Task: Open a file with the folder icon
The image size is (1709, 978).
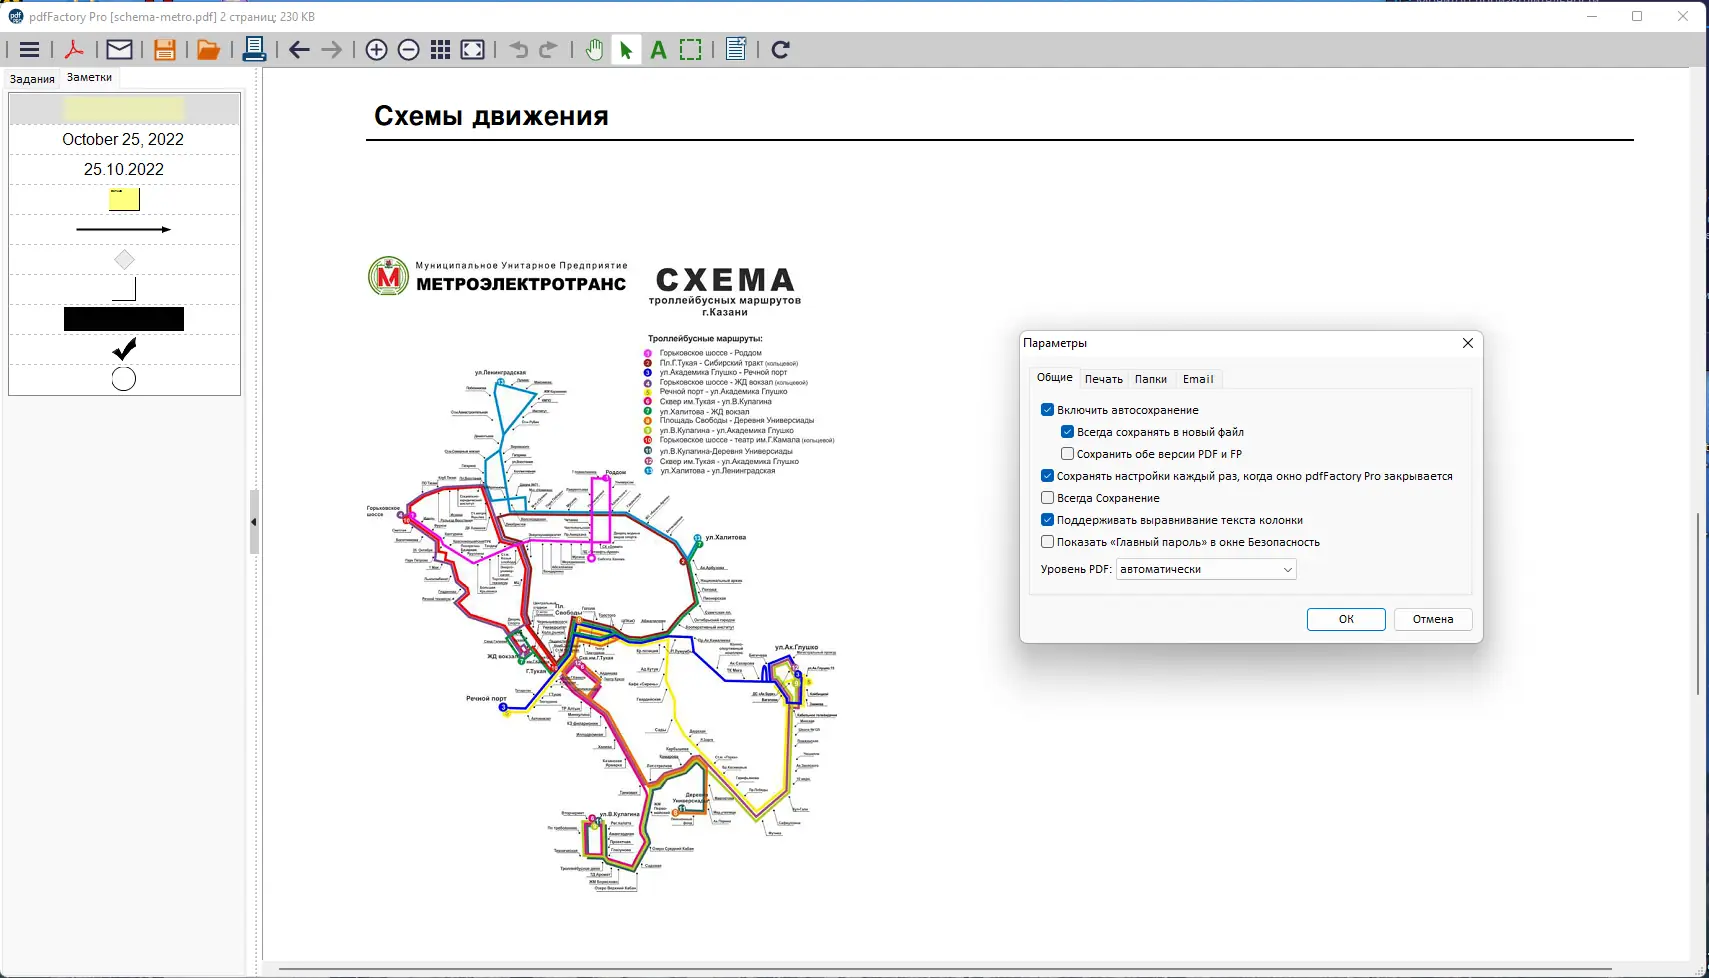Action: click(x=208, y=50)
